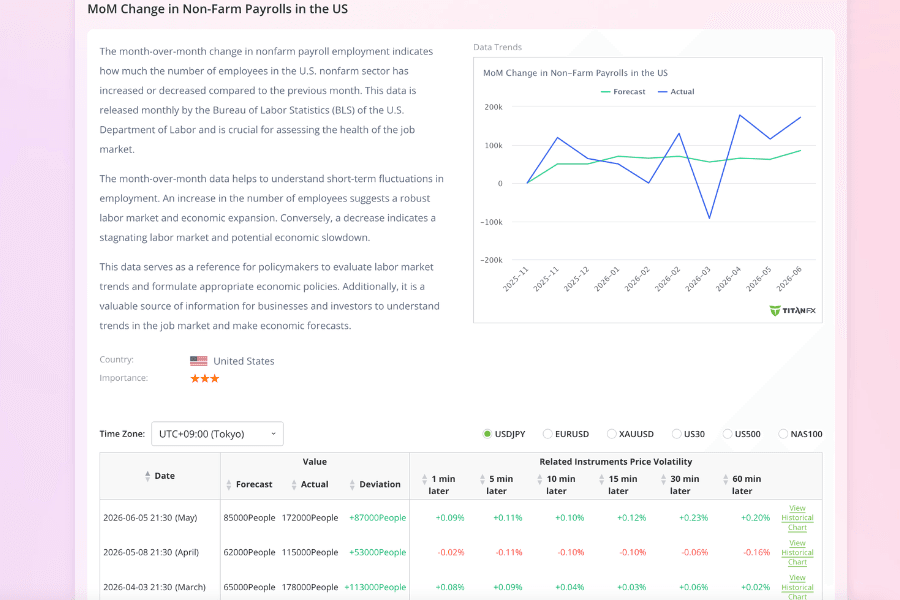Click the United States flag icon
This screenshot has height=600, width=900.
pyautogui.click(x=199, y=361)
